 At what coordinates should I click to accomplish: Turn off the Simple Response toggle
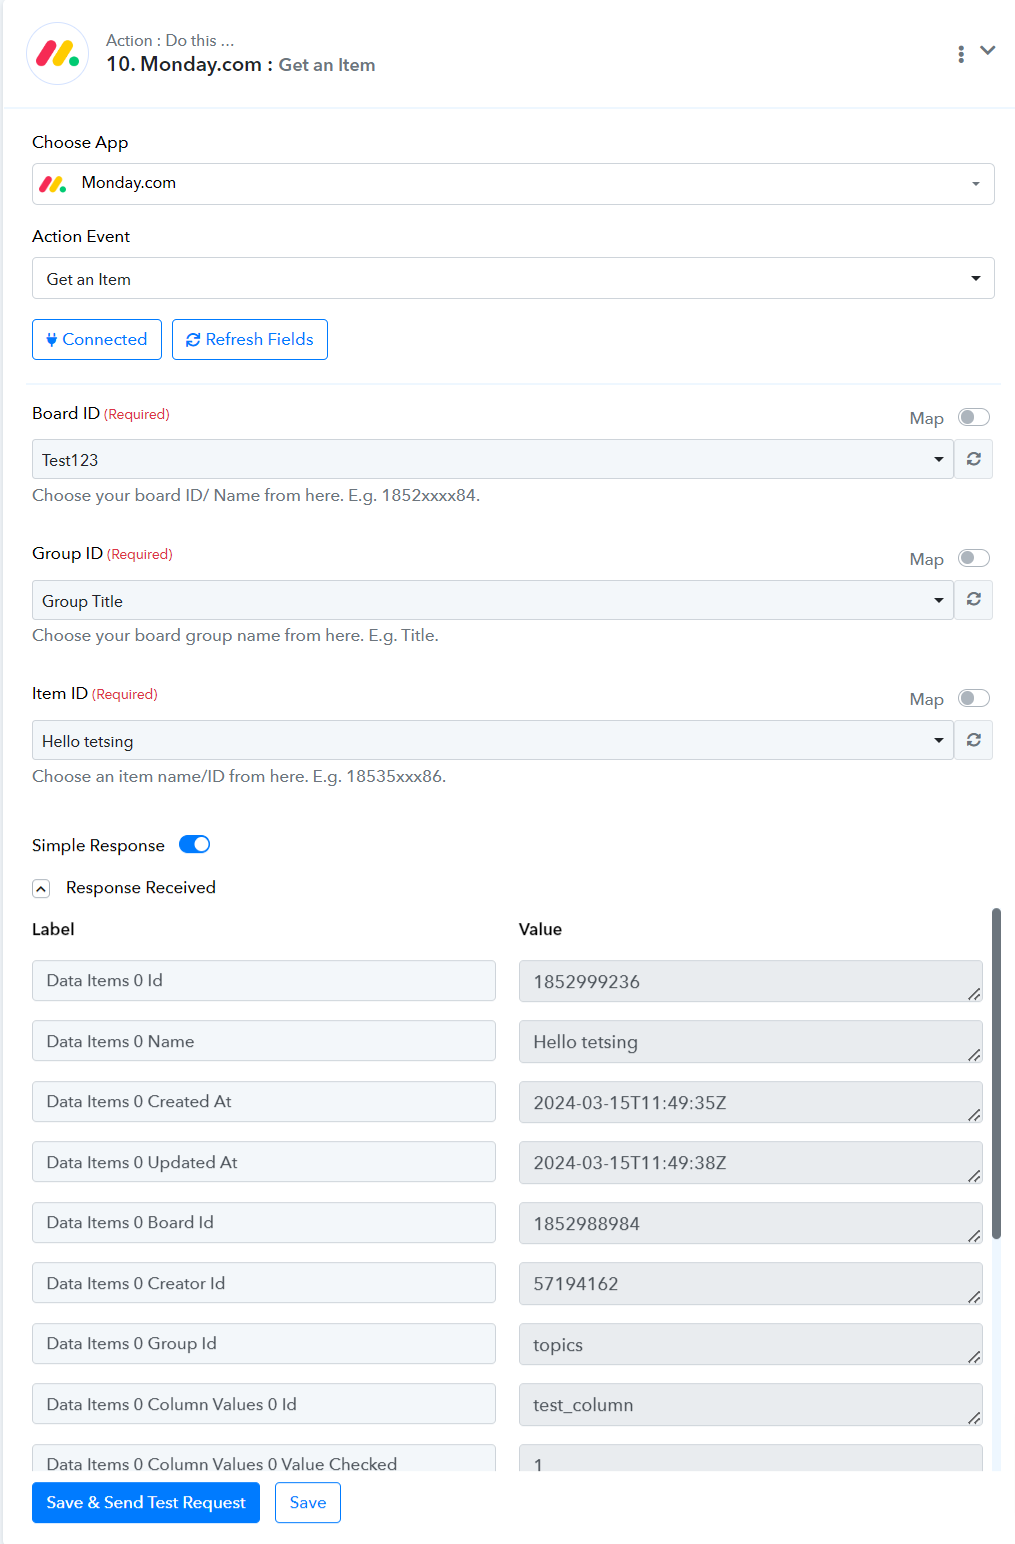coord(195,844)
